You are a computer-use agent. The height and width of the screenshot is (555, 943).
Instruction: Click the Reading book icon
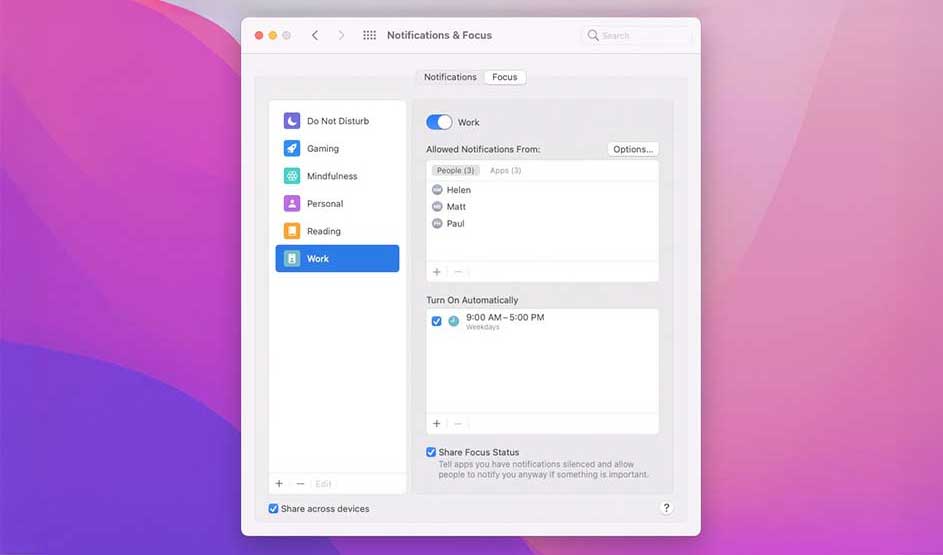292,231
